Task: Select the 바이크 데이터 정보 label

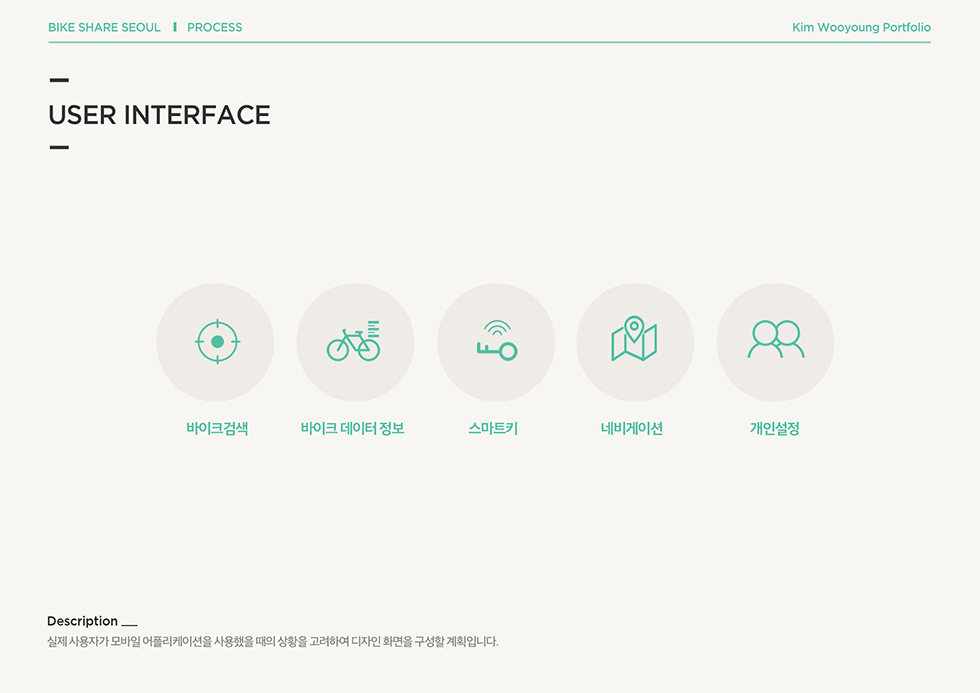Action: [x=352, y=429]
